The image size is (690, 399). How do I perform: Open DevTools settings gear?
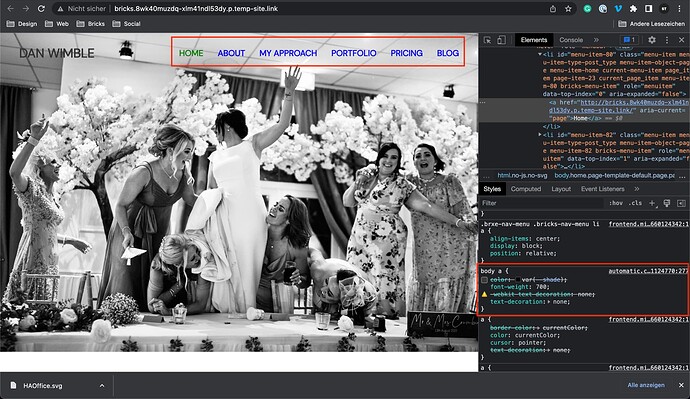point(652,40)
